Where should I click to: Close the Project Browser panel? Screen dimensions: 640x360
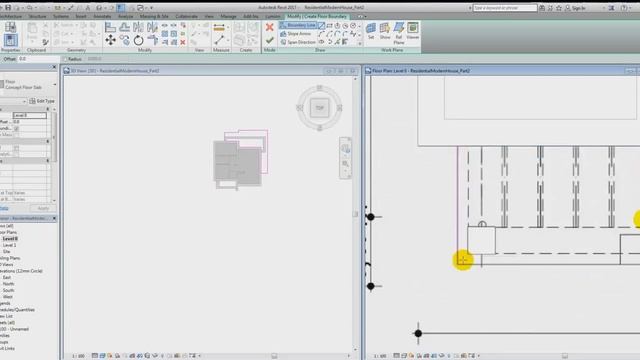(x=54, y=218)
